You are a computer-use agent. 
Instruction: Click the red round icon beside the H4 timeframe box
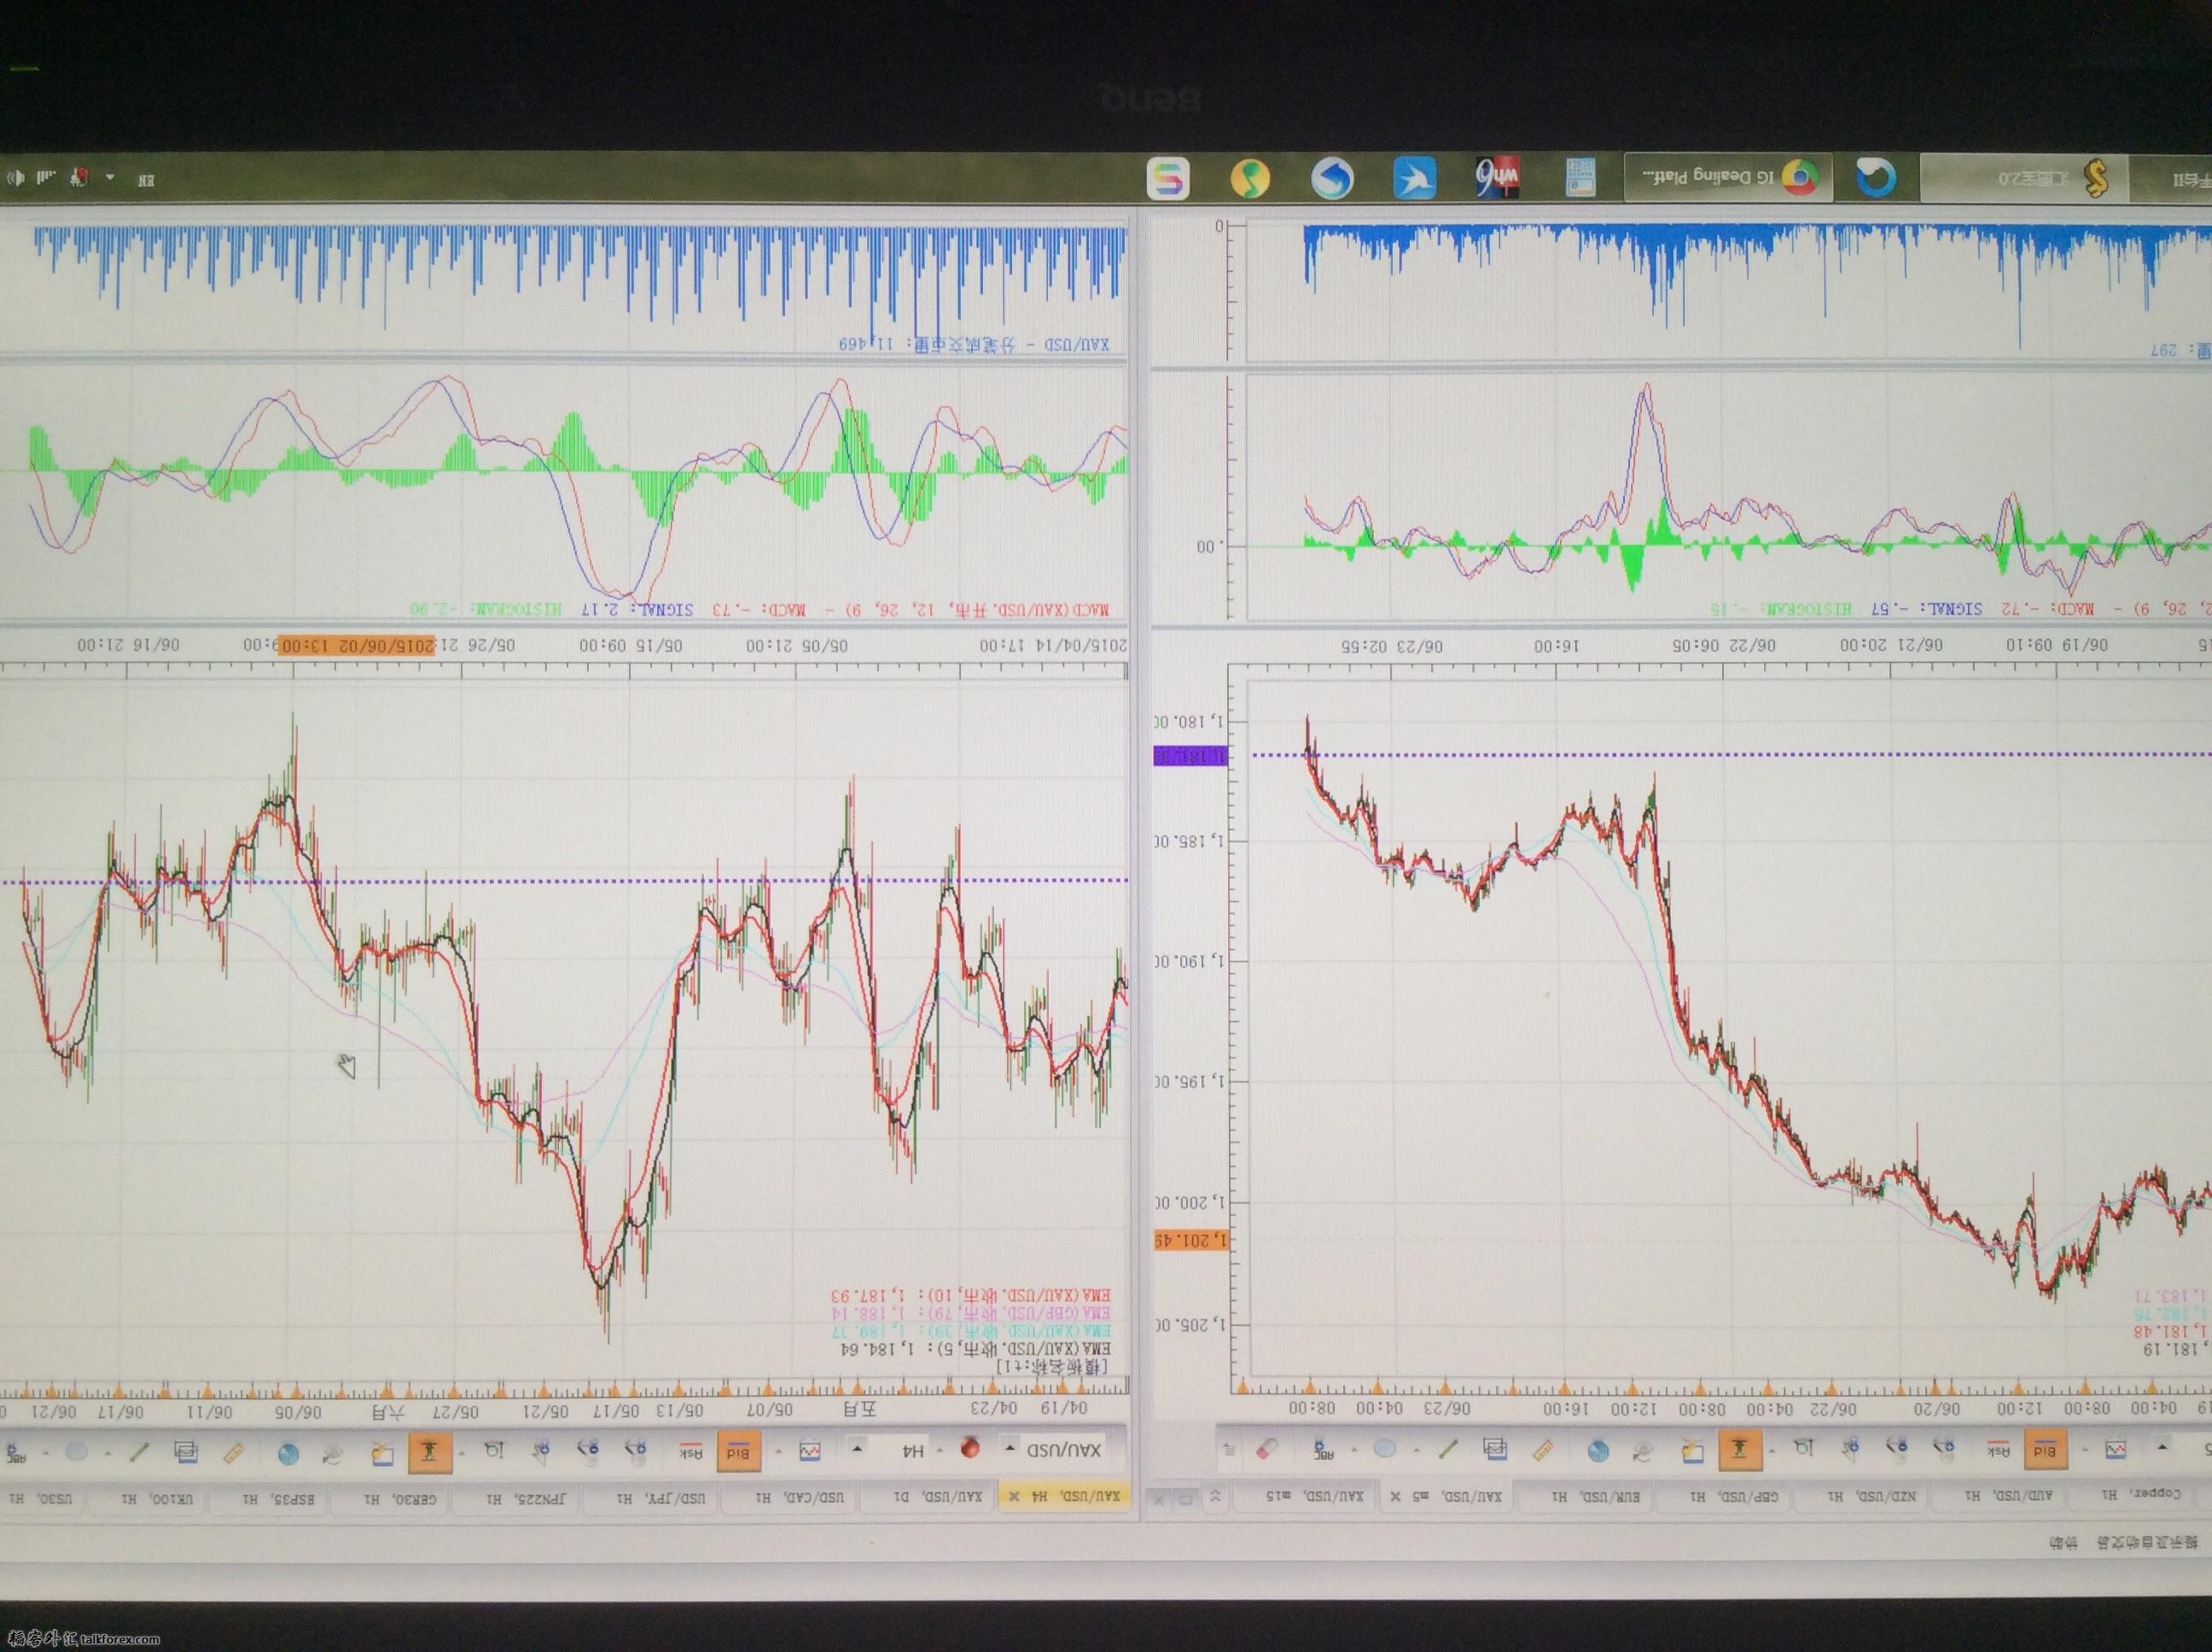(x=970, y=1448)
